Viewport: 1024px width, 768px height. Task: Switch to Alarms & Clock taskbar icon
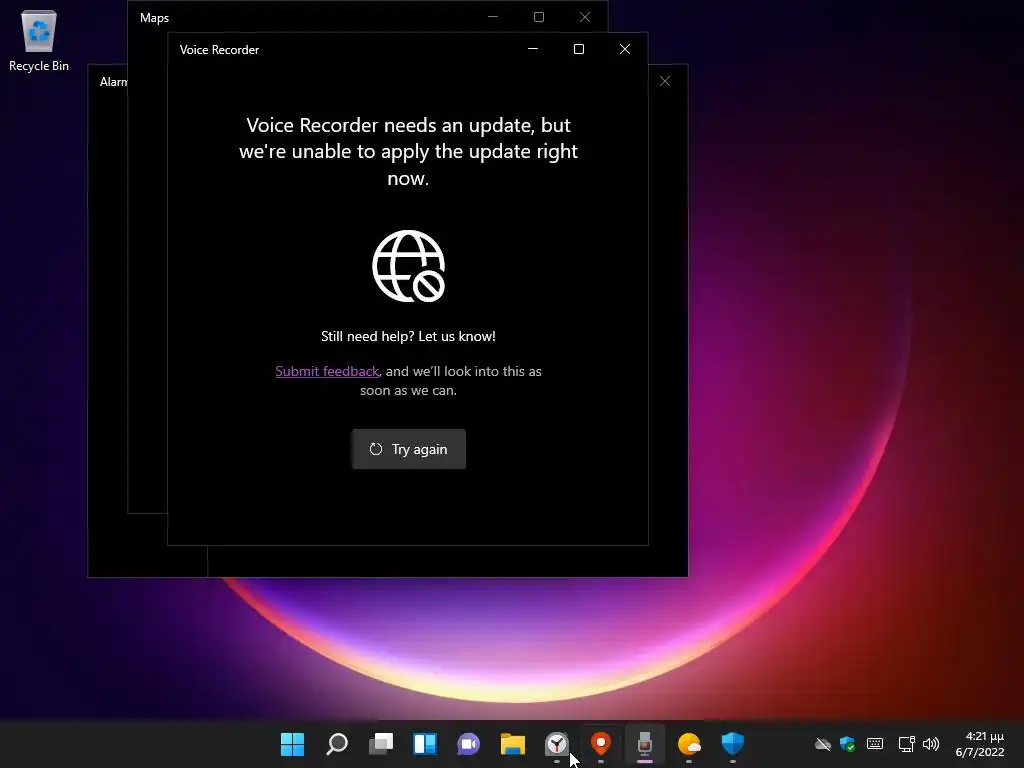coord(556,744)
